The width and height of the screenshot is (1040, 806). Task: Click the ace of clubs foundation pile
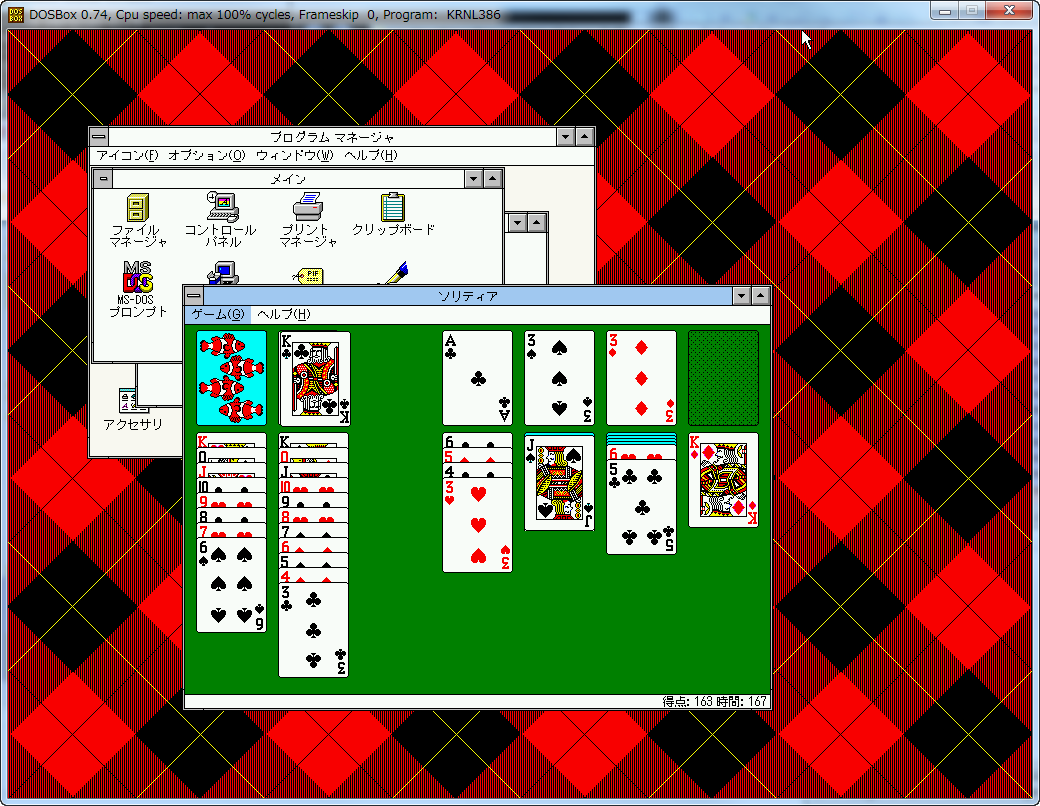coord(478,378)
